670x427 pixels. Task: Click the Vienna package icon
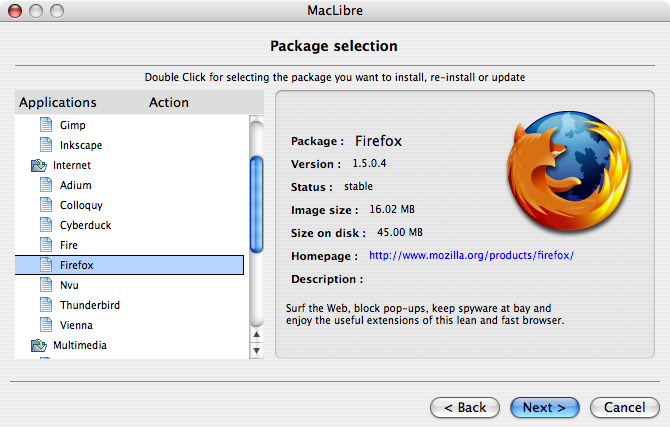[45, 325]
